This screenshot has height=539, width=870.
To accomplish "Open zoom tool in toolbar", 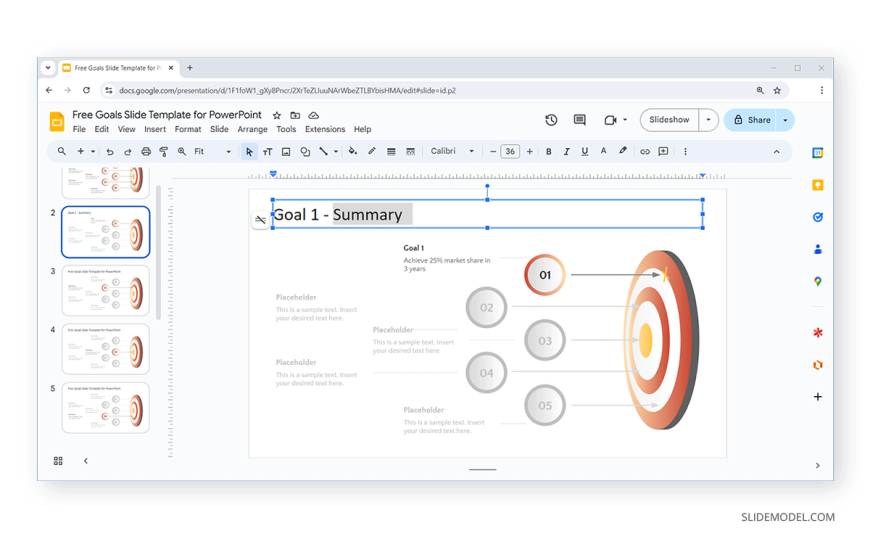I will click(x=181, y=151).
